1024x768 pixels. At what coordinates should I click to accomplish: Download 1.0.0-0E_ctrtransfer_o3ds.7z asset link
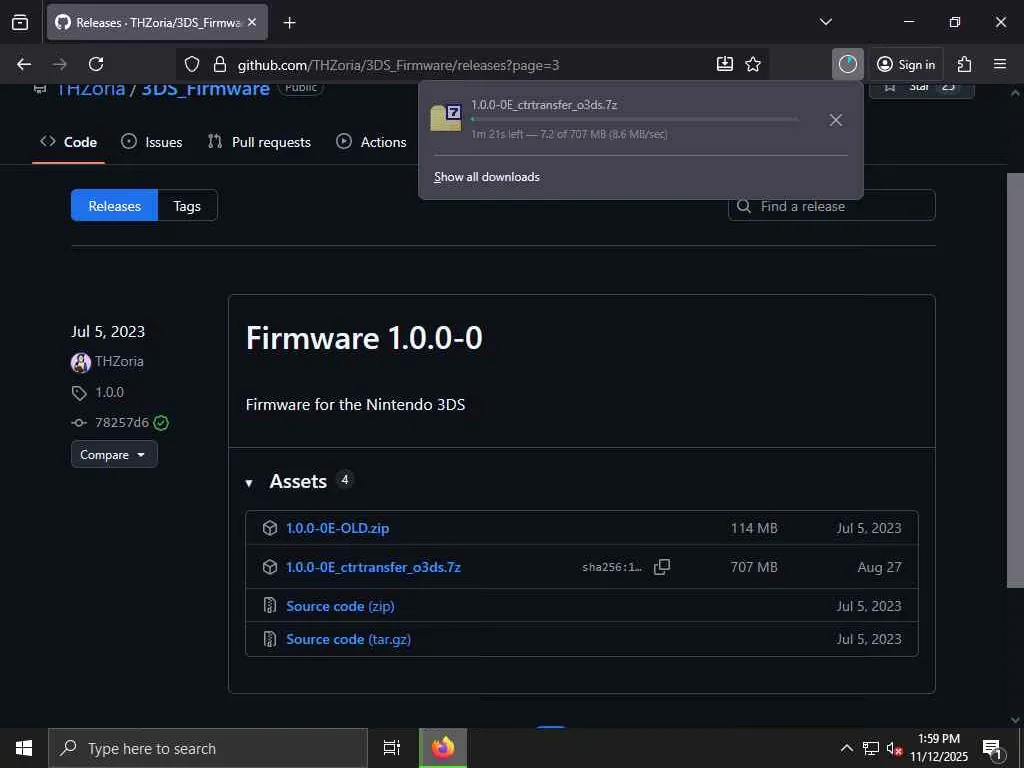[x=373, y=567]
